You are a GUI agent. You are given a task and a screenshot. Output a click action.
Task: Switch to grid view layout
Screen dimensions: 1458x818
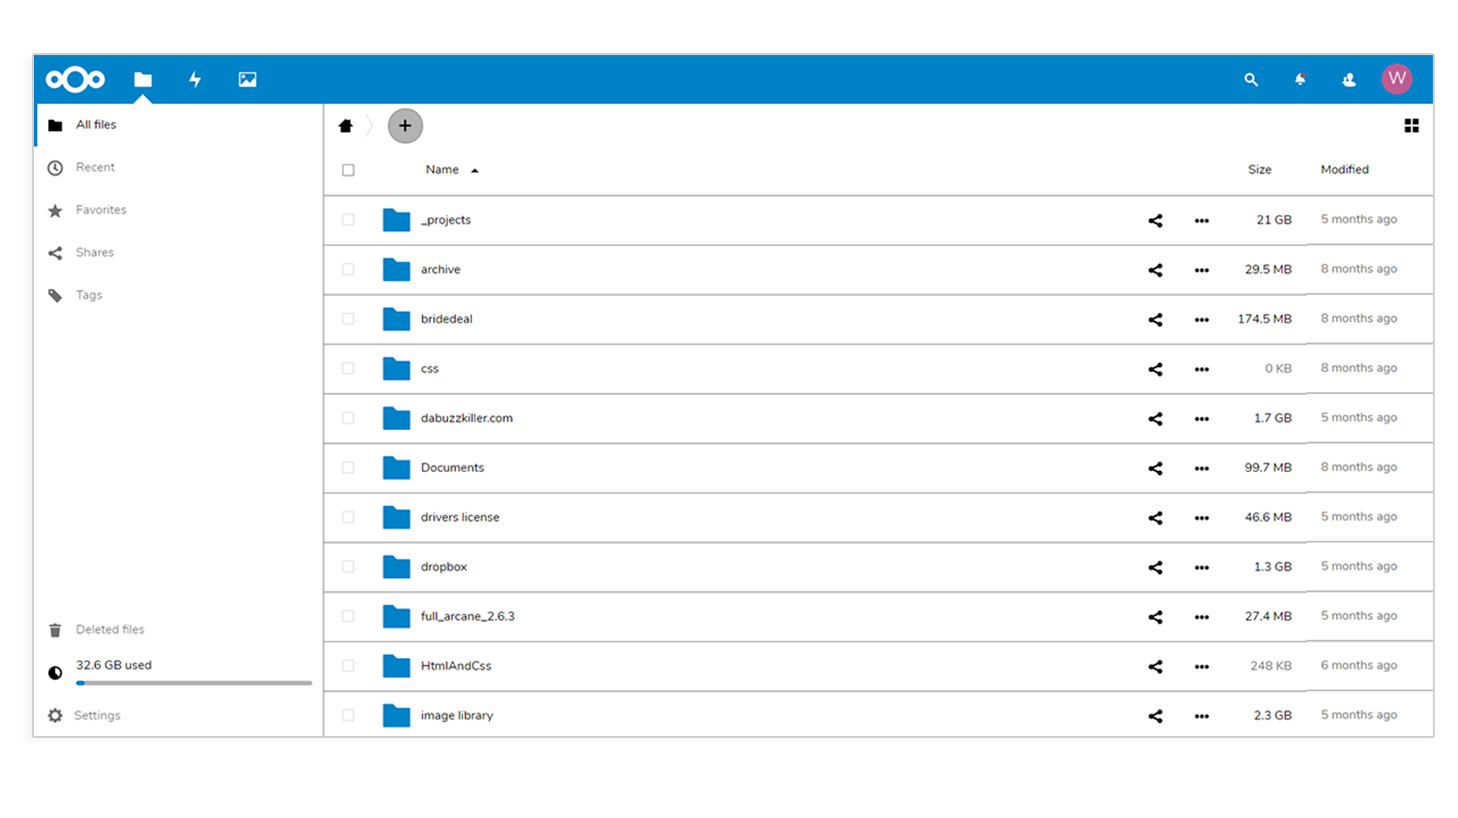pyautogui.click(x=1412, y=126)
